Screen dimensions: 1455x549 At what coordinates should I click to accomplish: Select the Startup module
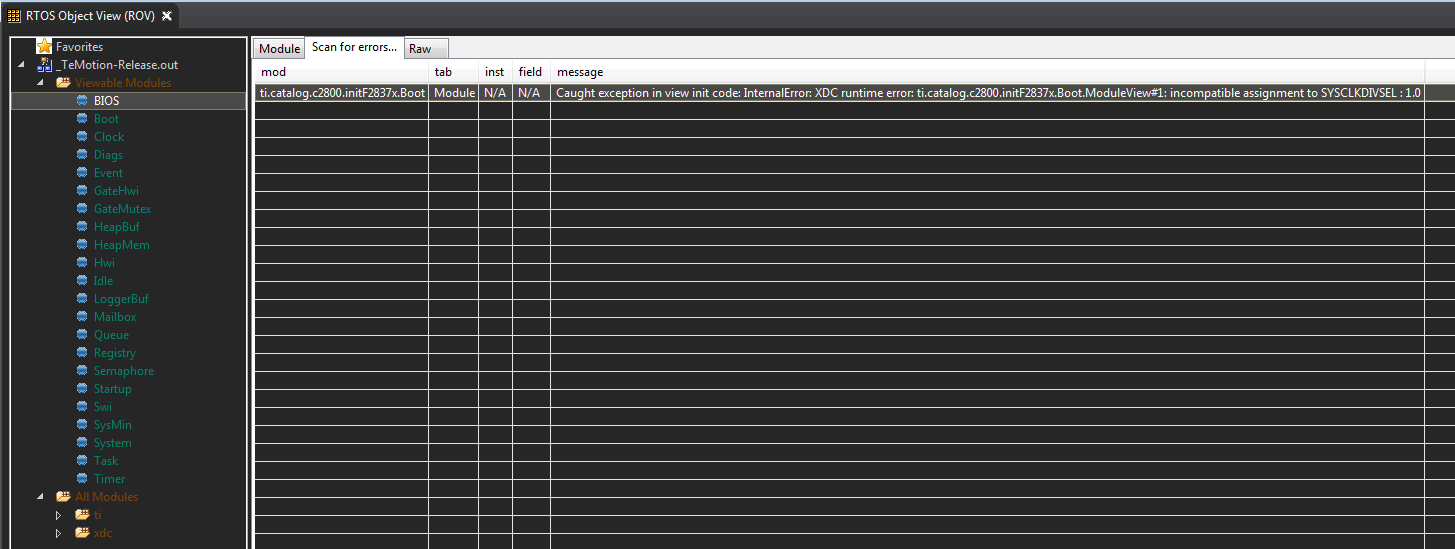click(112, 389)
